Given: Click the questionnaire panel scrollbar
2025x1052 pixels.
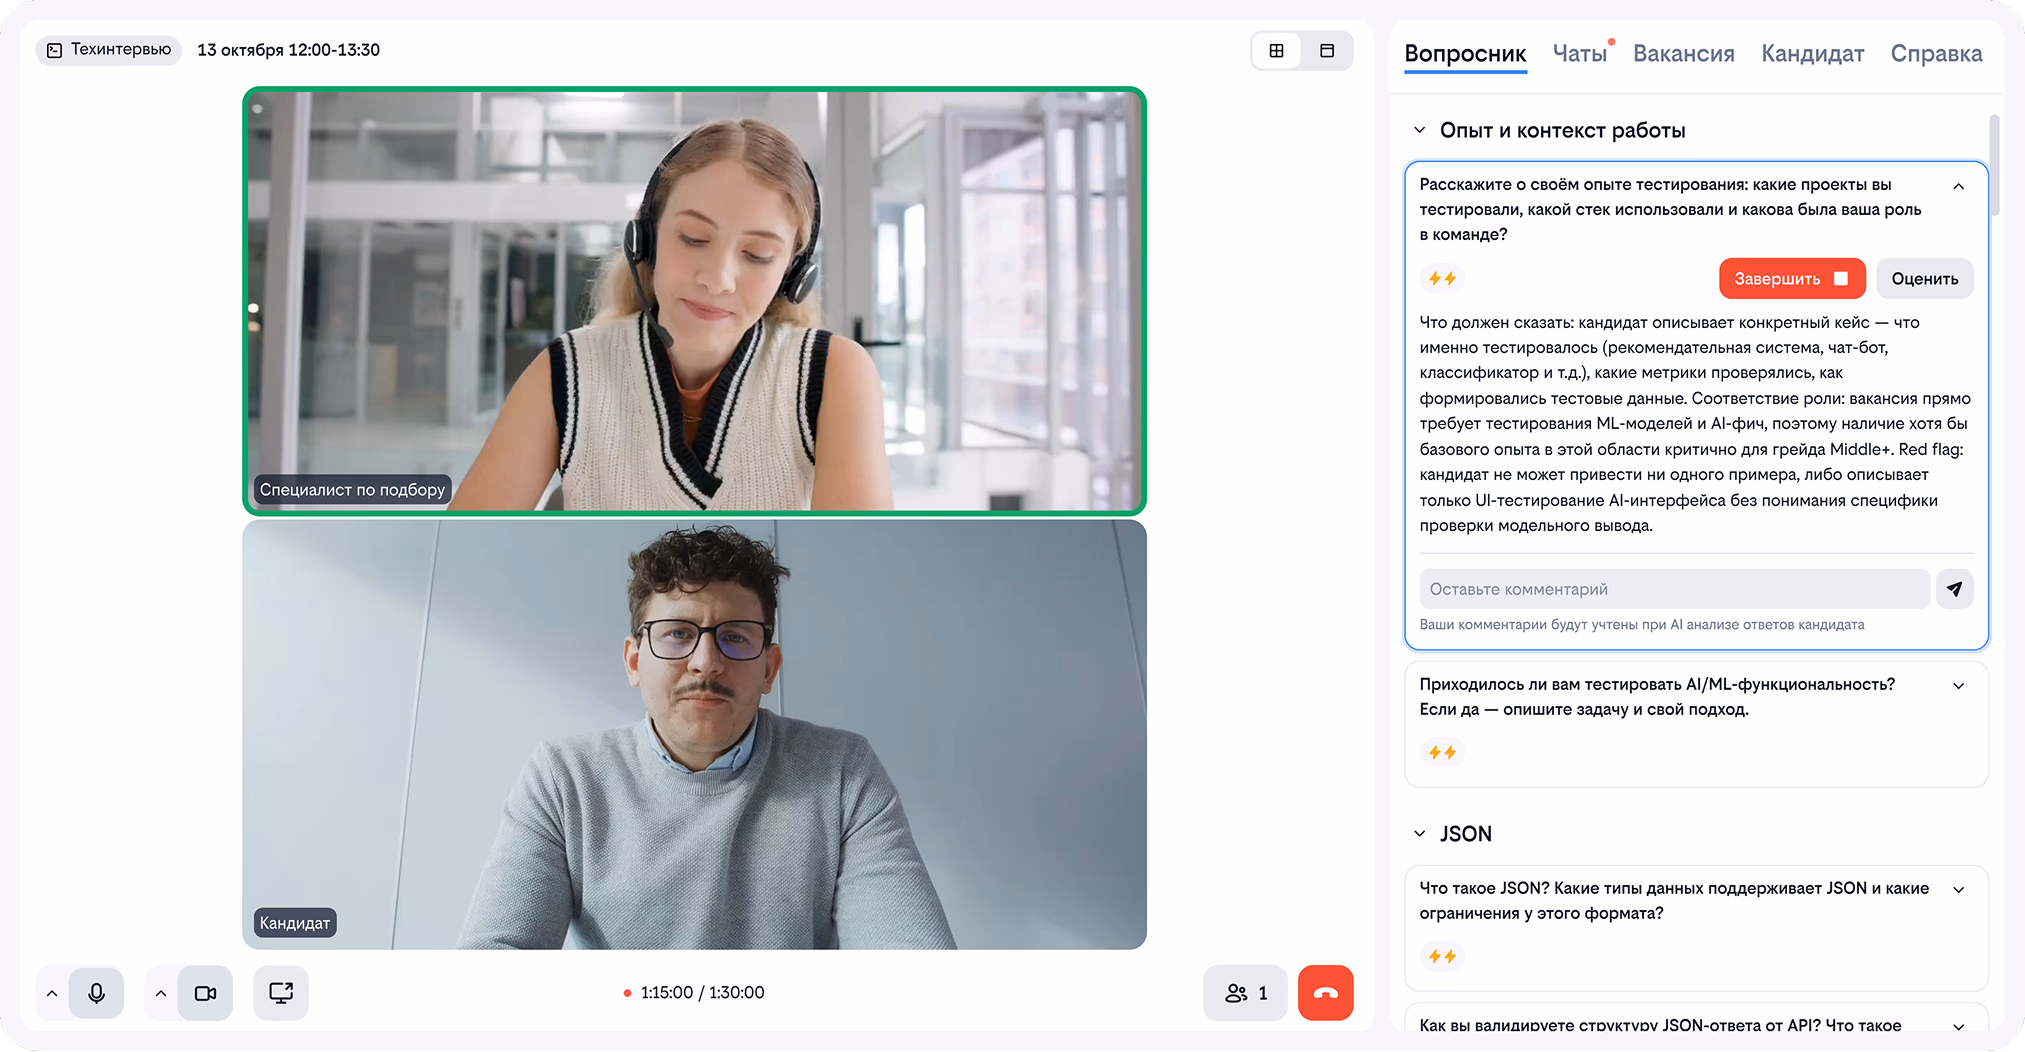Looking at the screenshot, I should tap(1994, 165).
